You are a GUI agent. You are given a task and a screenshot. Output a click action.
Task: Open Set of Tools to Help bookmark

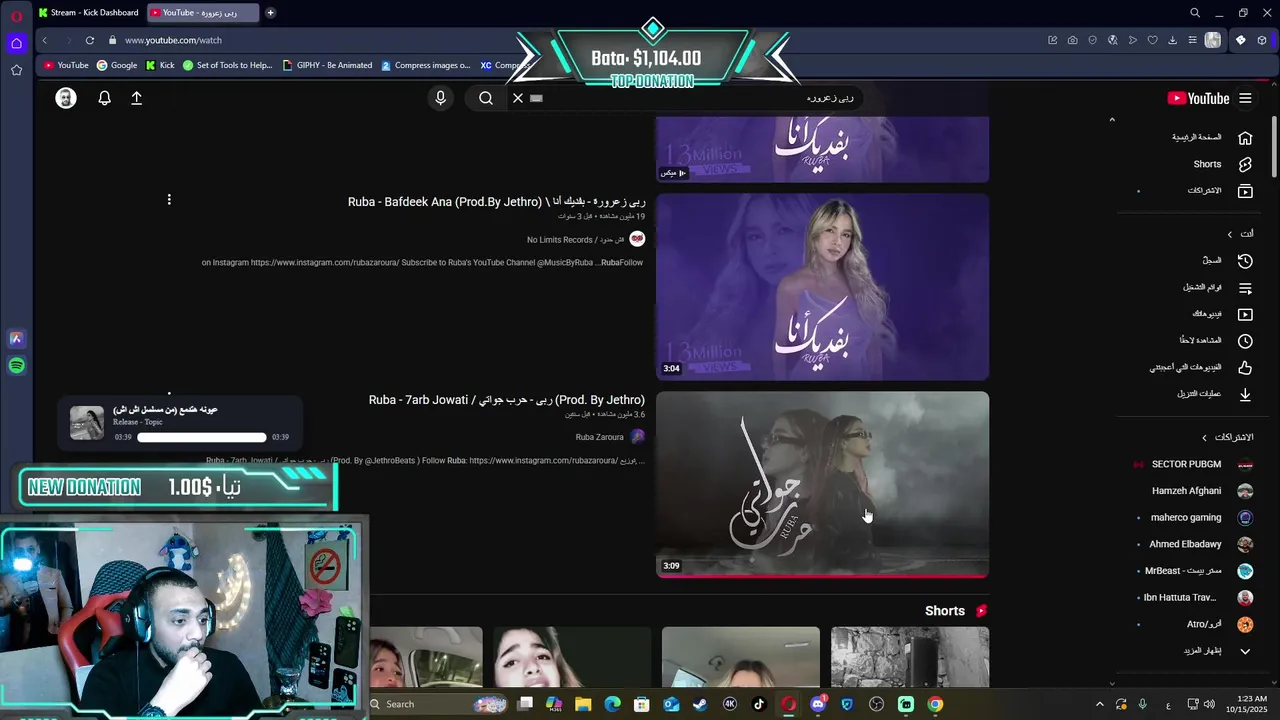[x=227, y=65]
